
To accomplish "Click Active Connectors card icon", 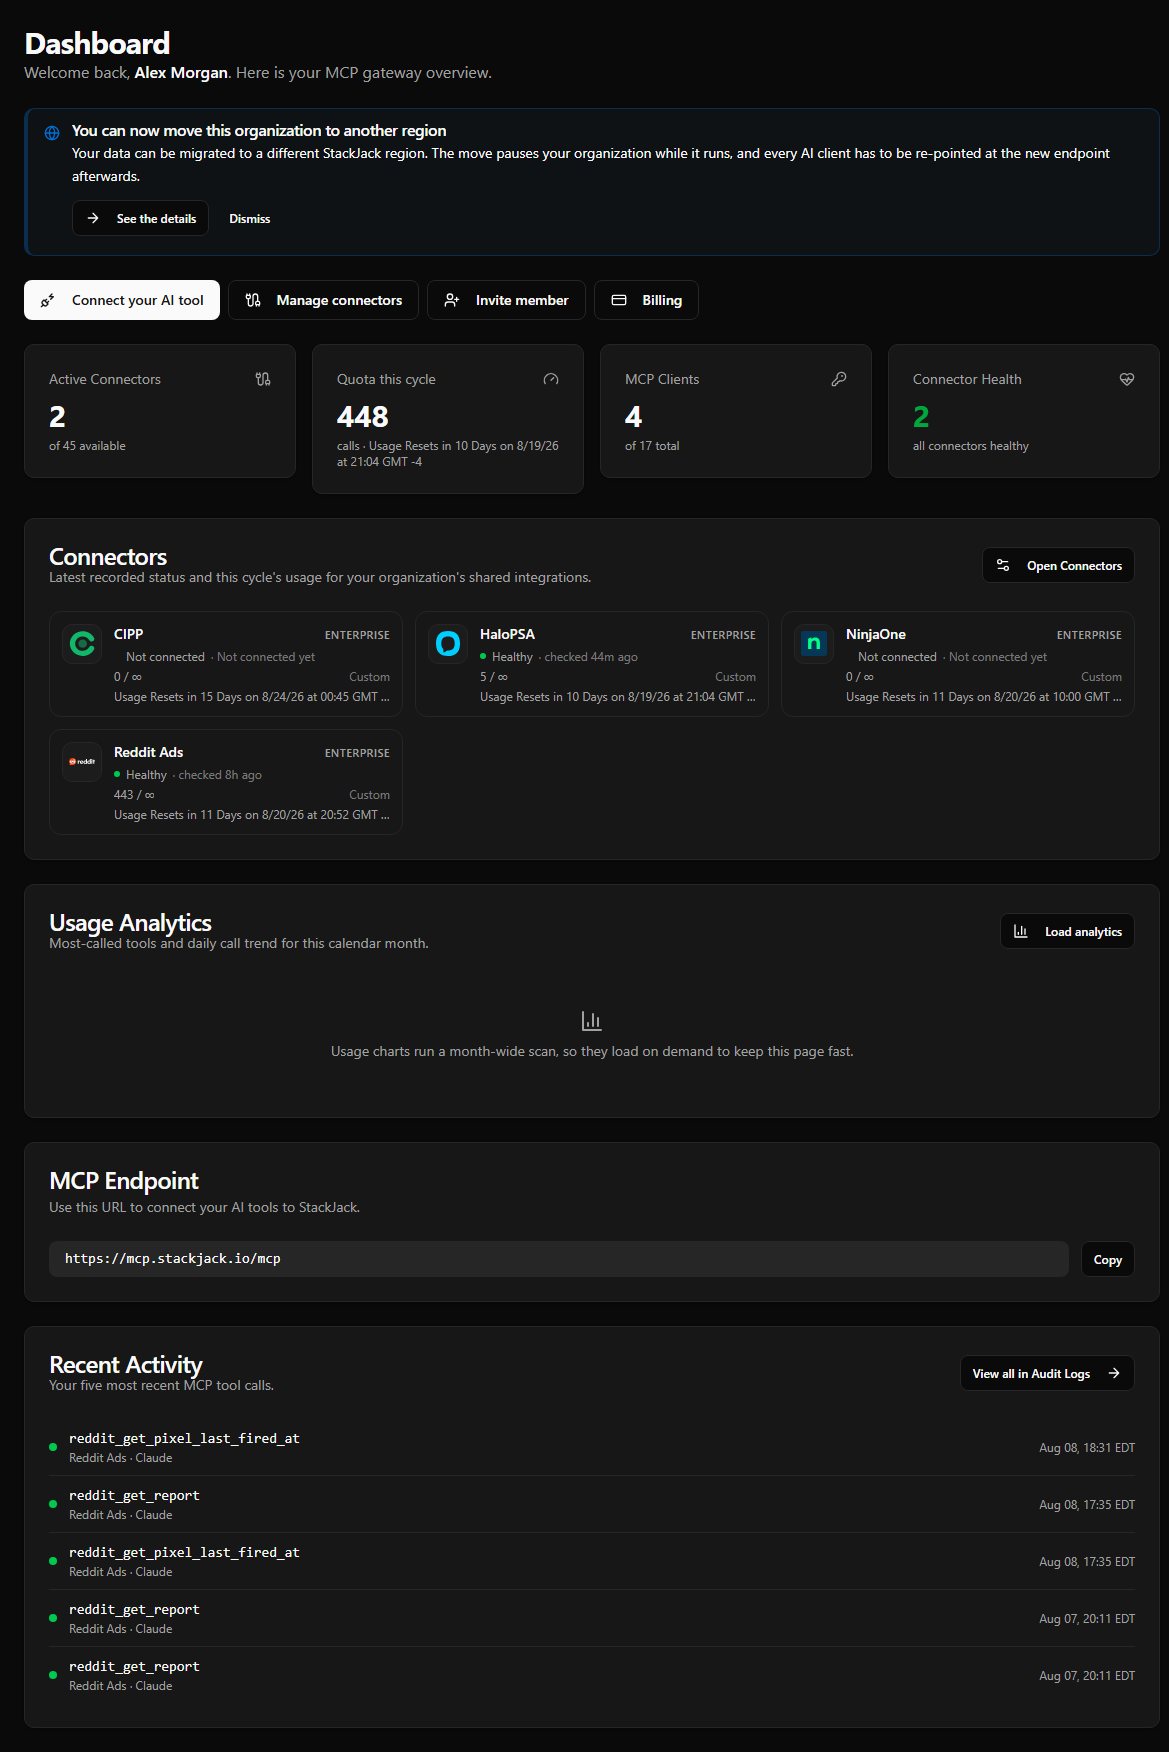I will (x=263, y=379).
